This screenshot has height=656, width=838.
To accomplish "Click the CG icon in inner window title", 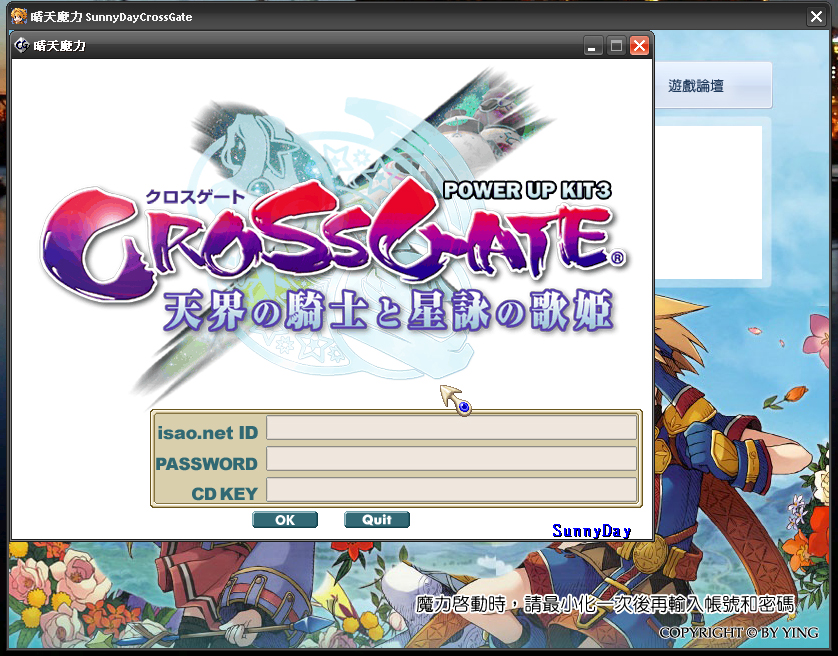I will pyautogui.click(x=21, y=45).
